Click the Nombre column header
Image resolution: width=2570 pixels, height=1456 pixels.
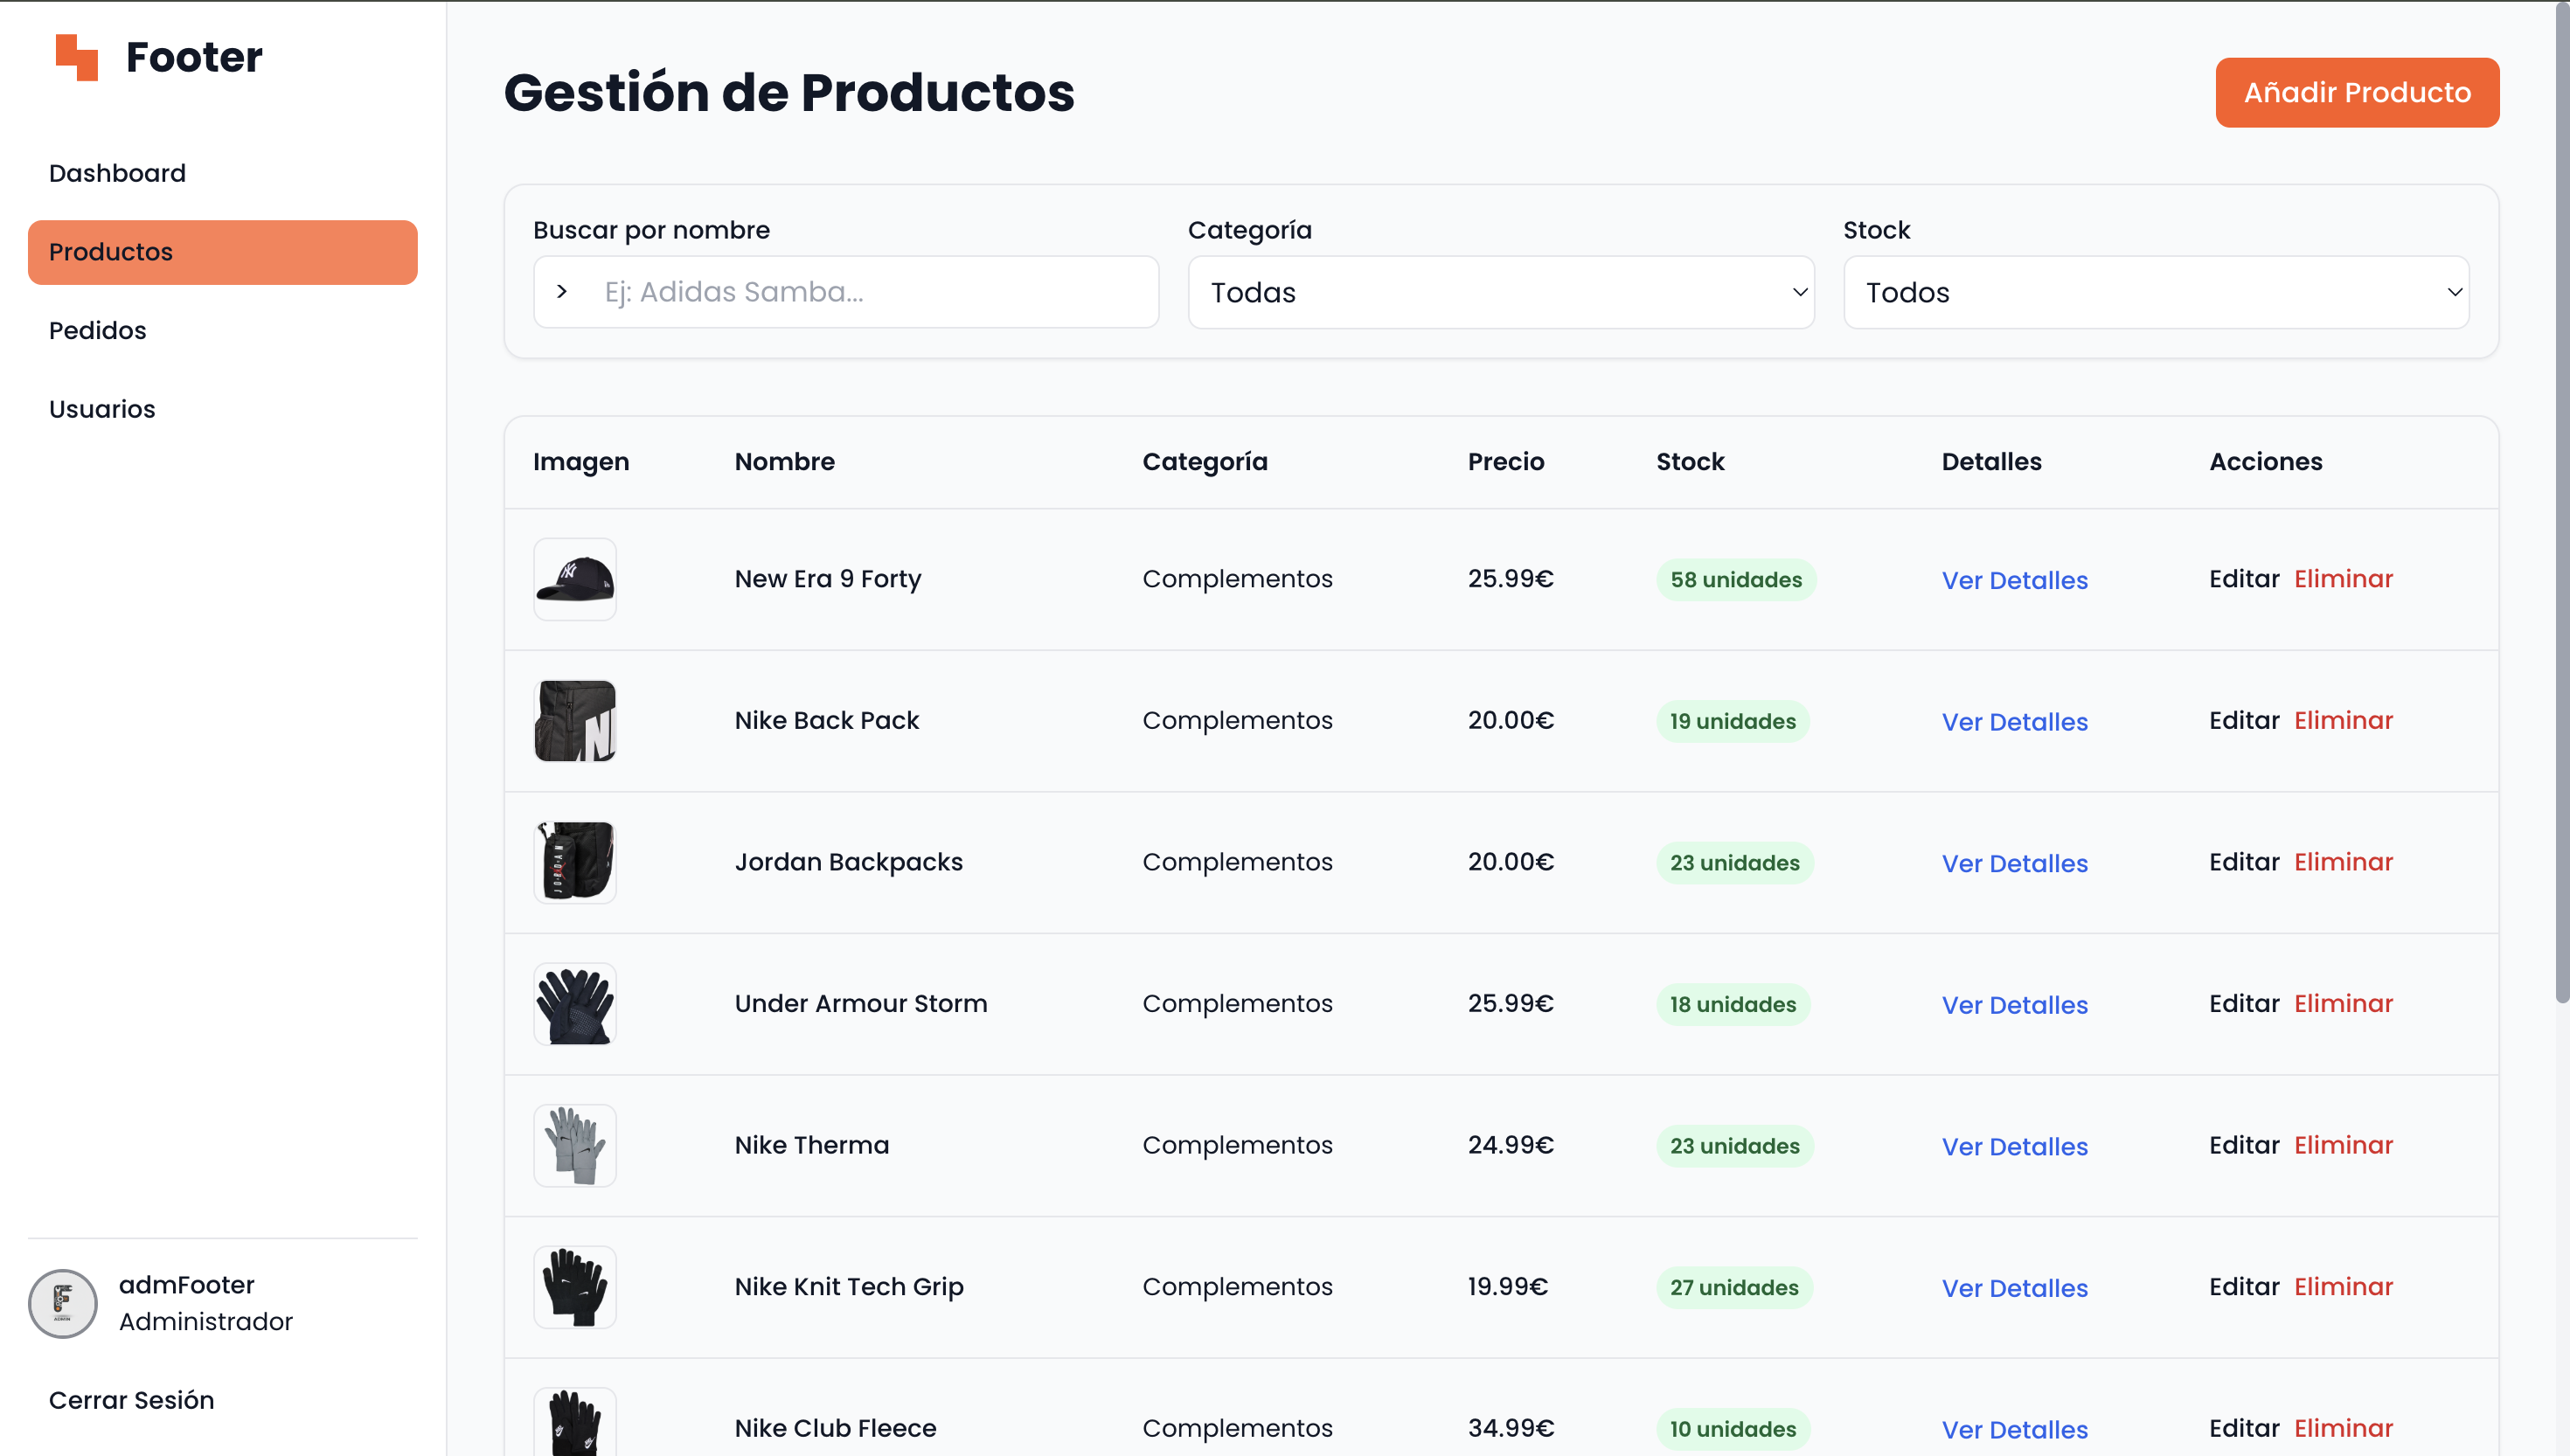coord(784,462)
